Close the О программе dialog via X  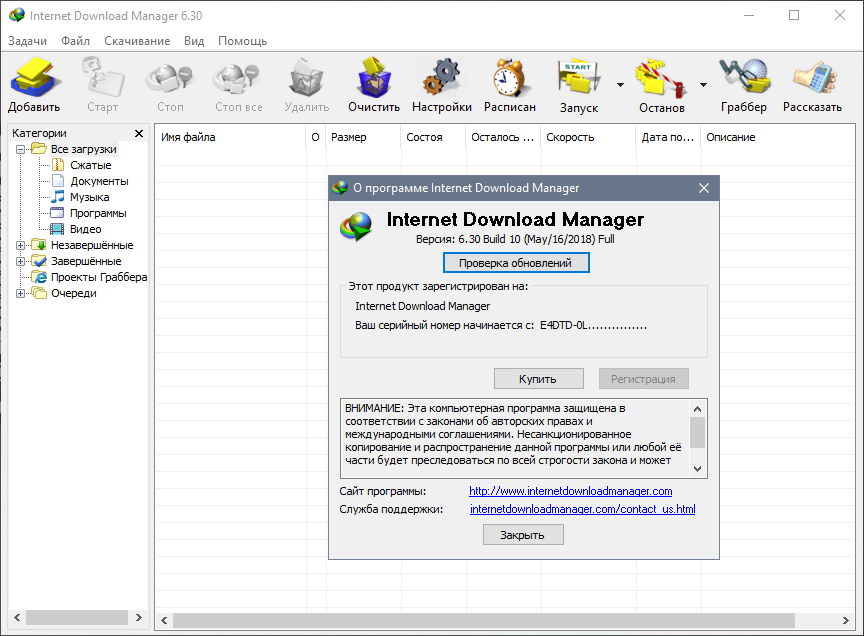[x=704, y=188]
